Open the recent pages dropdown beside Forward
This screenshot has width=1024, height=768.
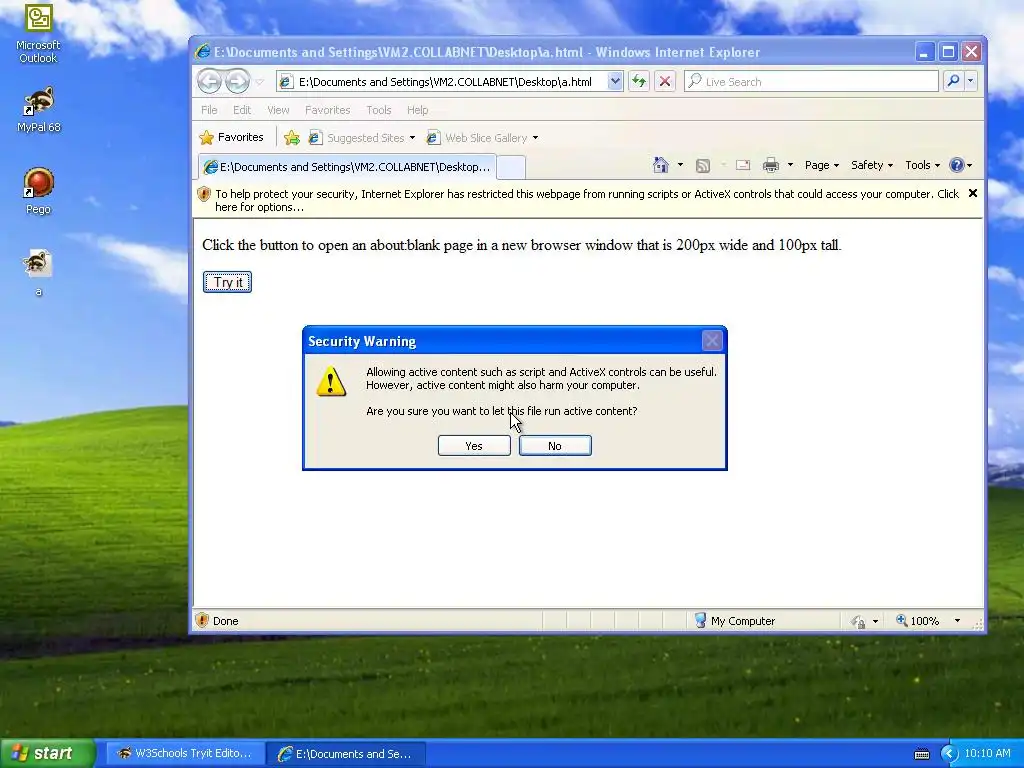(x=260, y=82)
